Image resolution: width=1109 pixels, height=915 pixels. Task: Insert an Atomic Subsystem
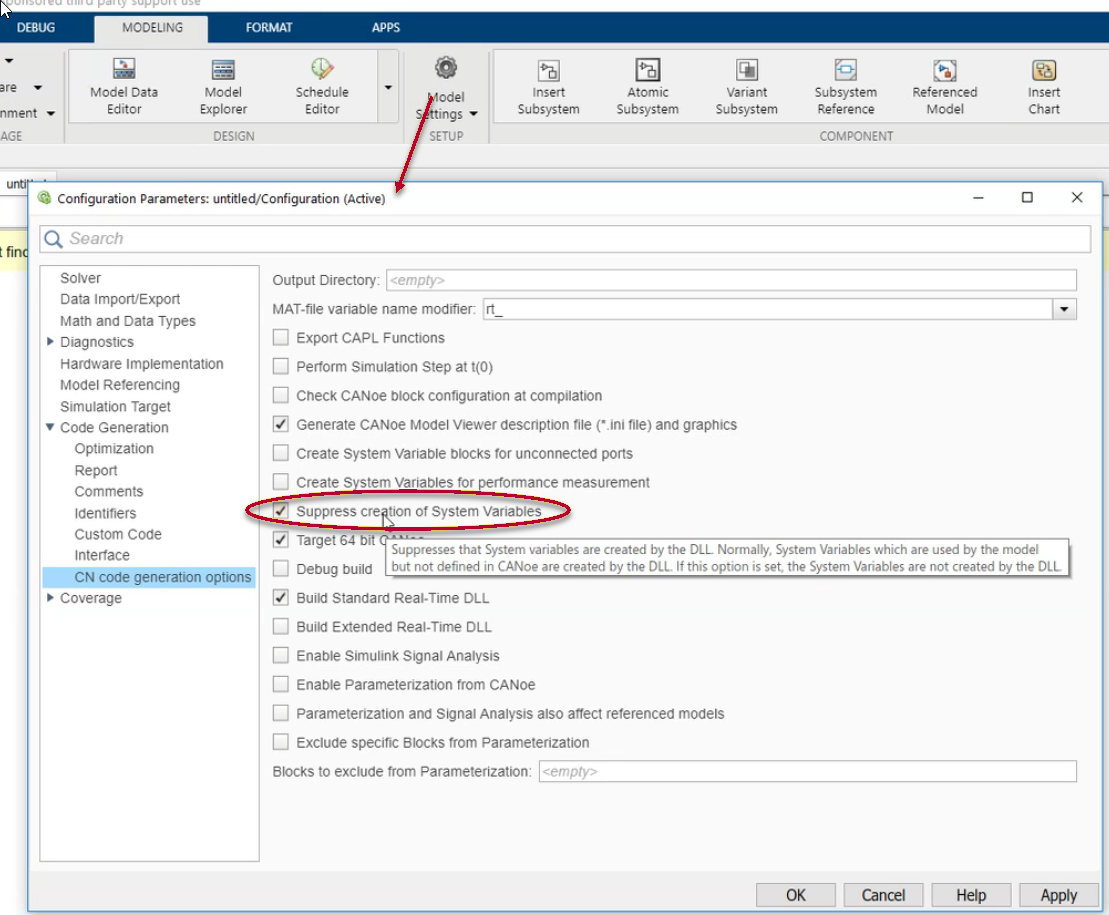[x=647, y=85]
